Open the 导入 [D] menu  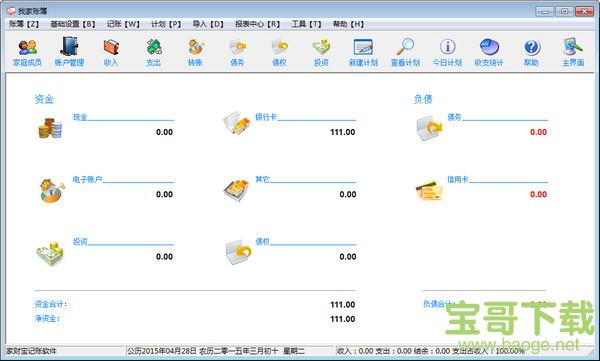(x=208, y=24)
